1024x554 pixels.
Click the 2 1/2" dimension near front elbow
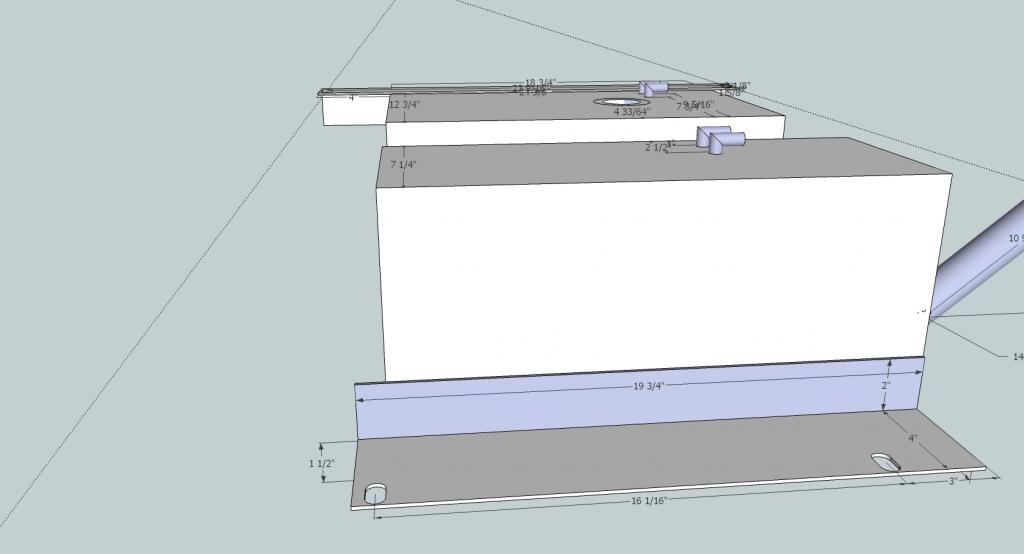click(x=657, y=147)
